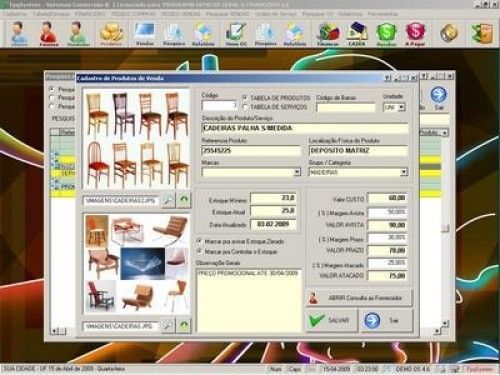Open the Clientes toolbar icon
The width and height of the screenshot is (500, 375).
(18, 34)
